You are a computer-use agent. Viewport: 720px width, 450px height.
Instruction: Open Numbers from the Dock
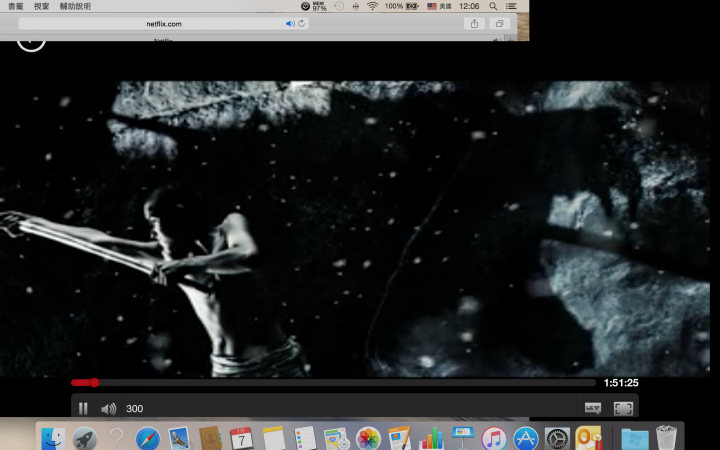(431, 439)
